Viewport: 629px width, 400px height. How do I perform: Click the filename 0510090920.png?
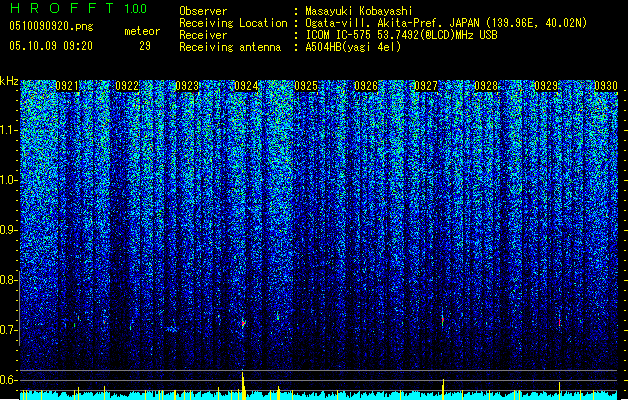tap(51, 26)
